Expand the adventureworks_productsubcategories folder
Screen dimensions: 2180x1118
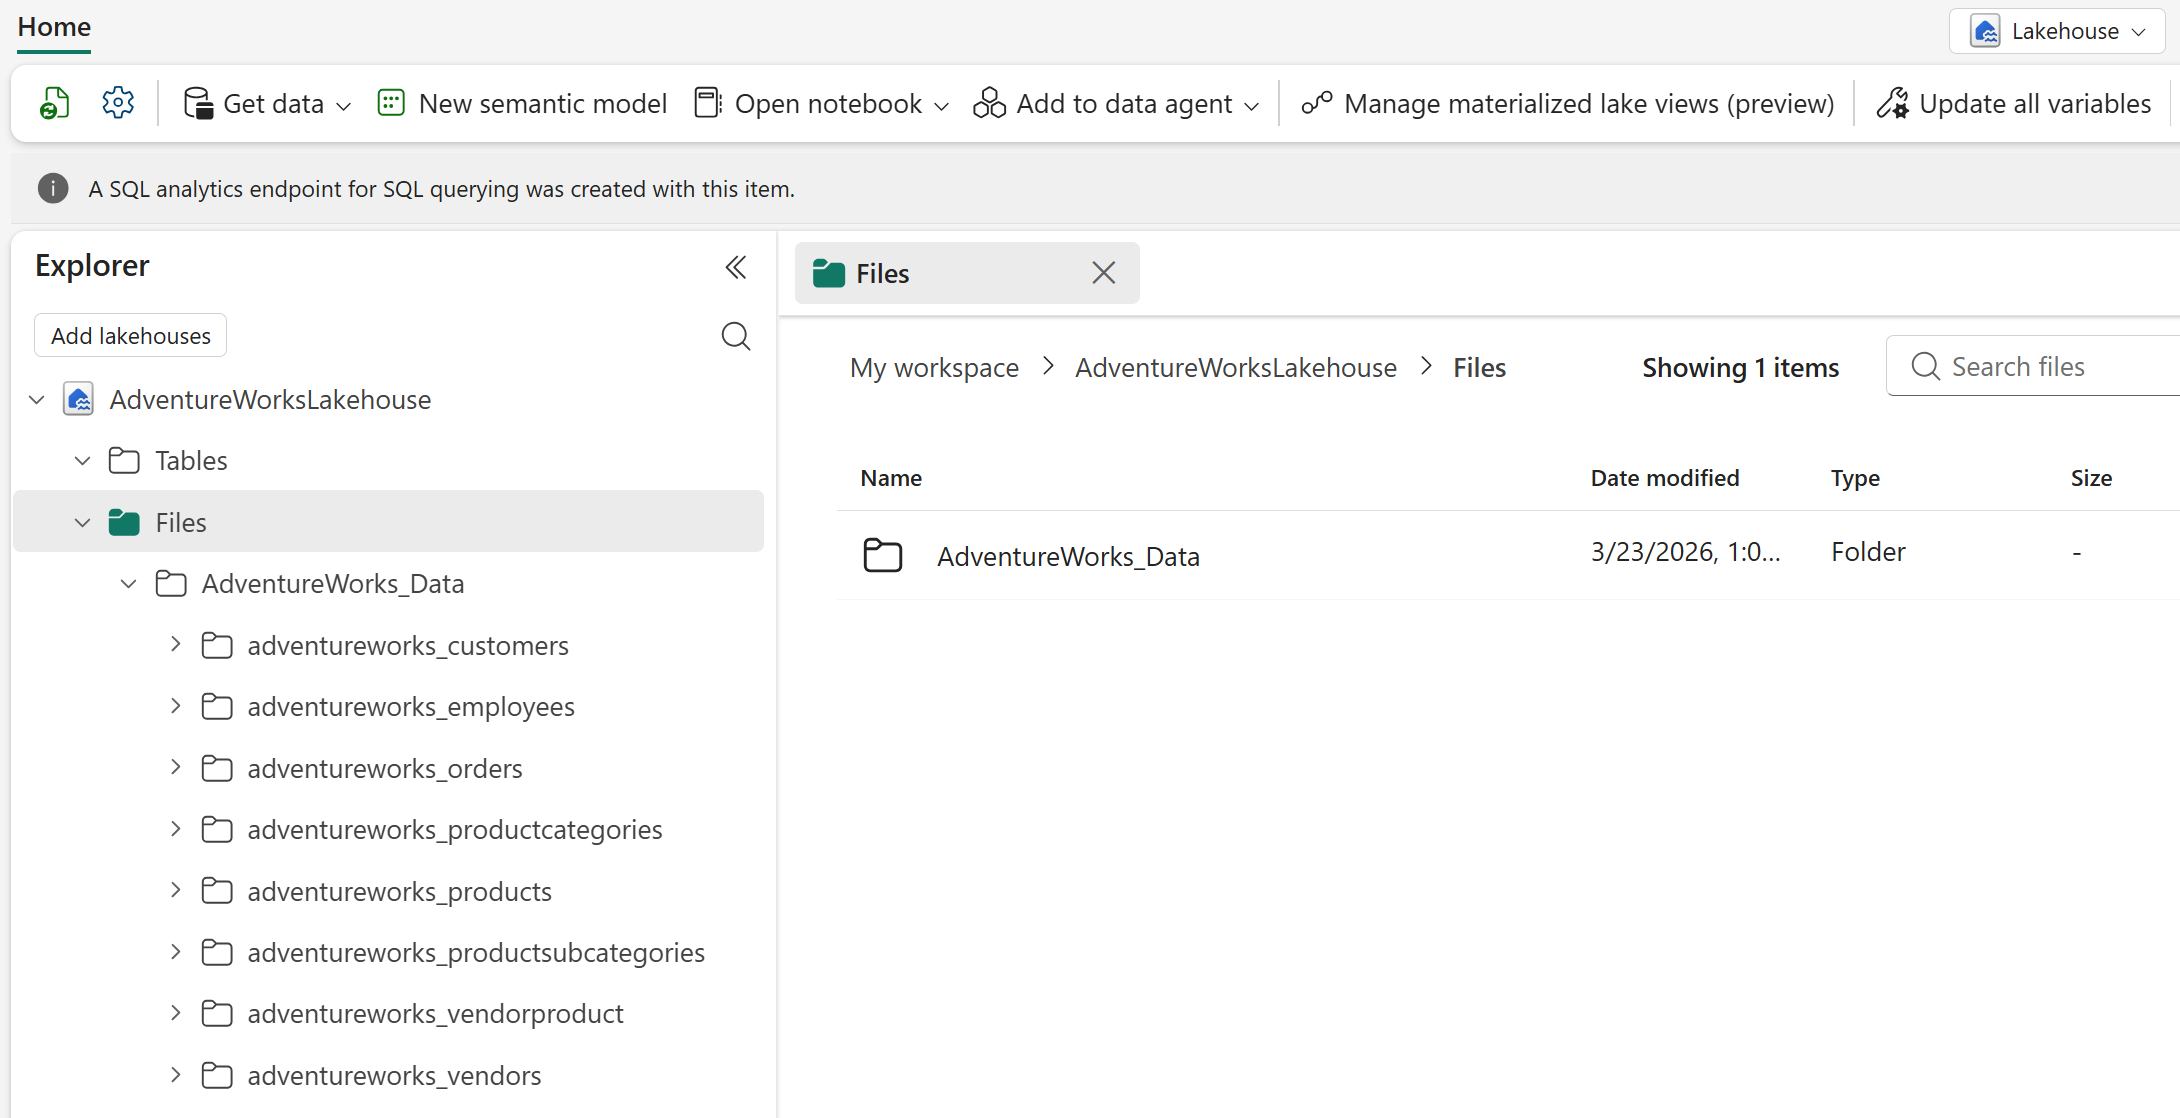click(176, 952)
